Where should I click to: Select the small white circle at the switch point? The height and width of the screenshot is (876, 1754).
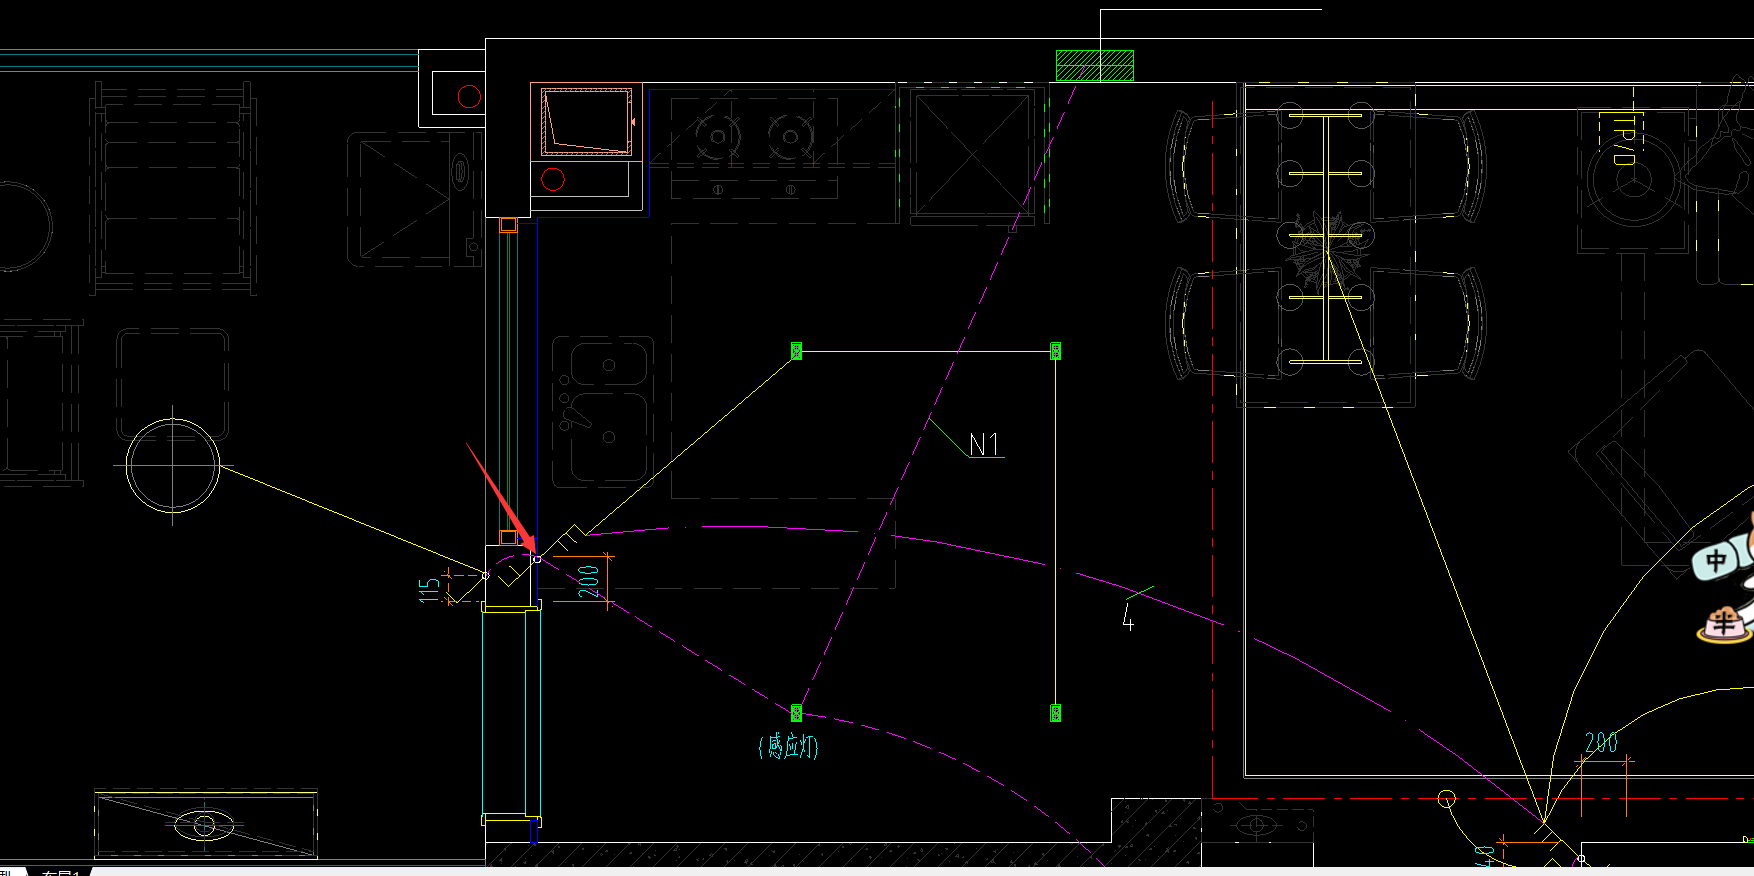click(537, 559)
